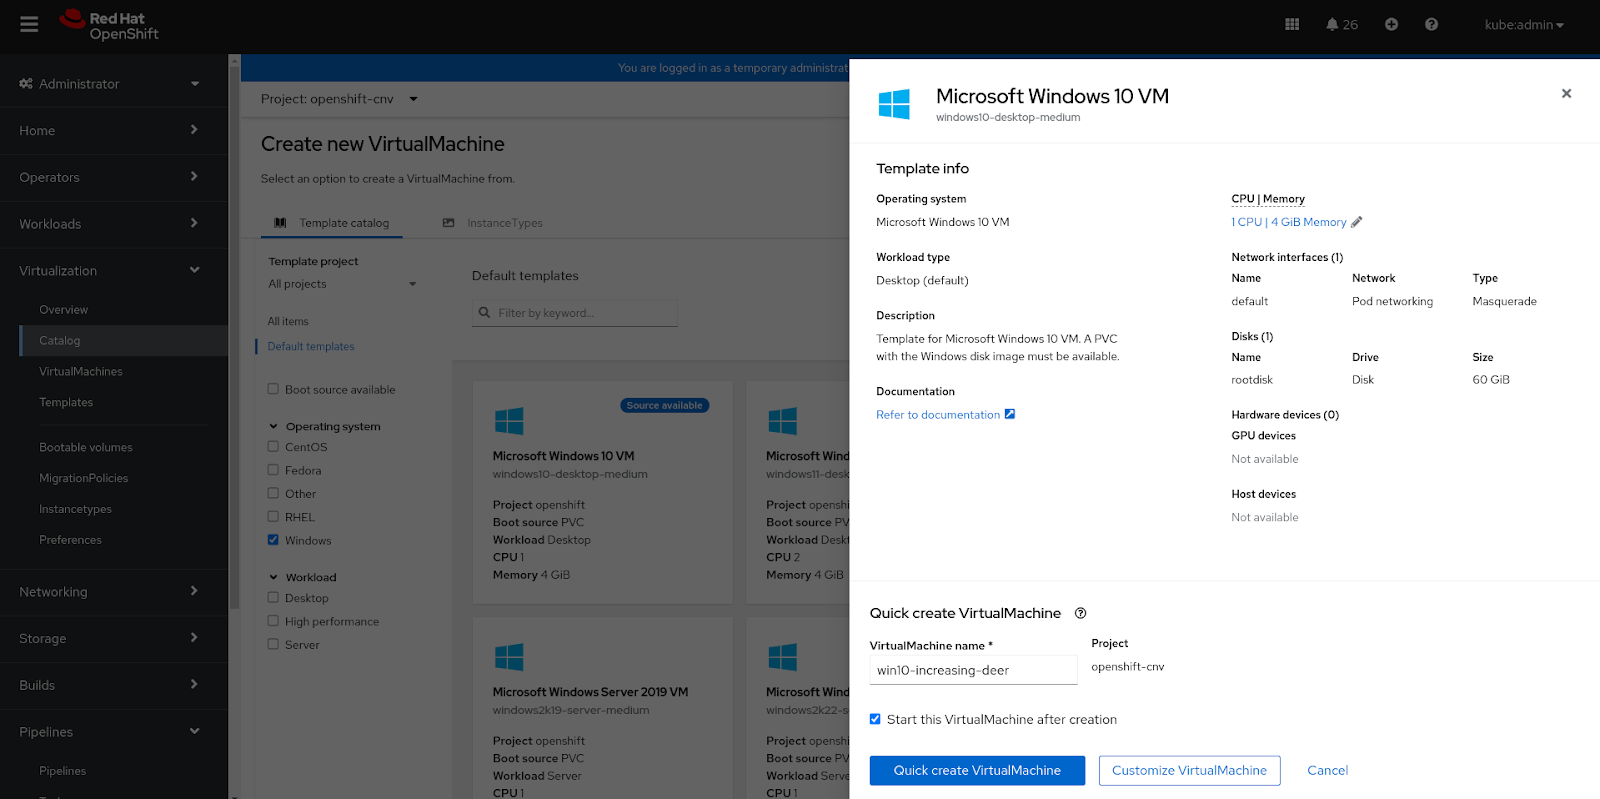Viewport: 1600px width, 799px height.
Task: Enable the Boot source available filter
Action: pos(273,389)
